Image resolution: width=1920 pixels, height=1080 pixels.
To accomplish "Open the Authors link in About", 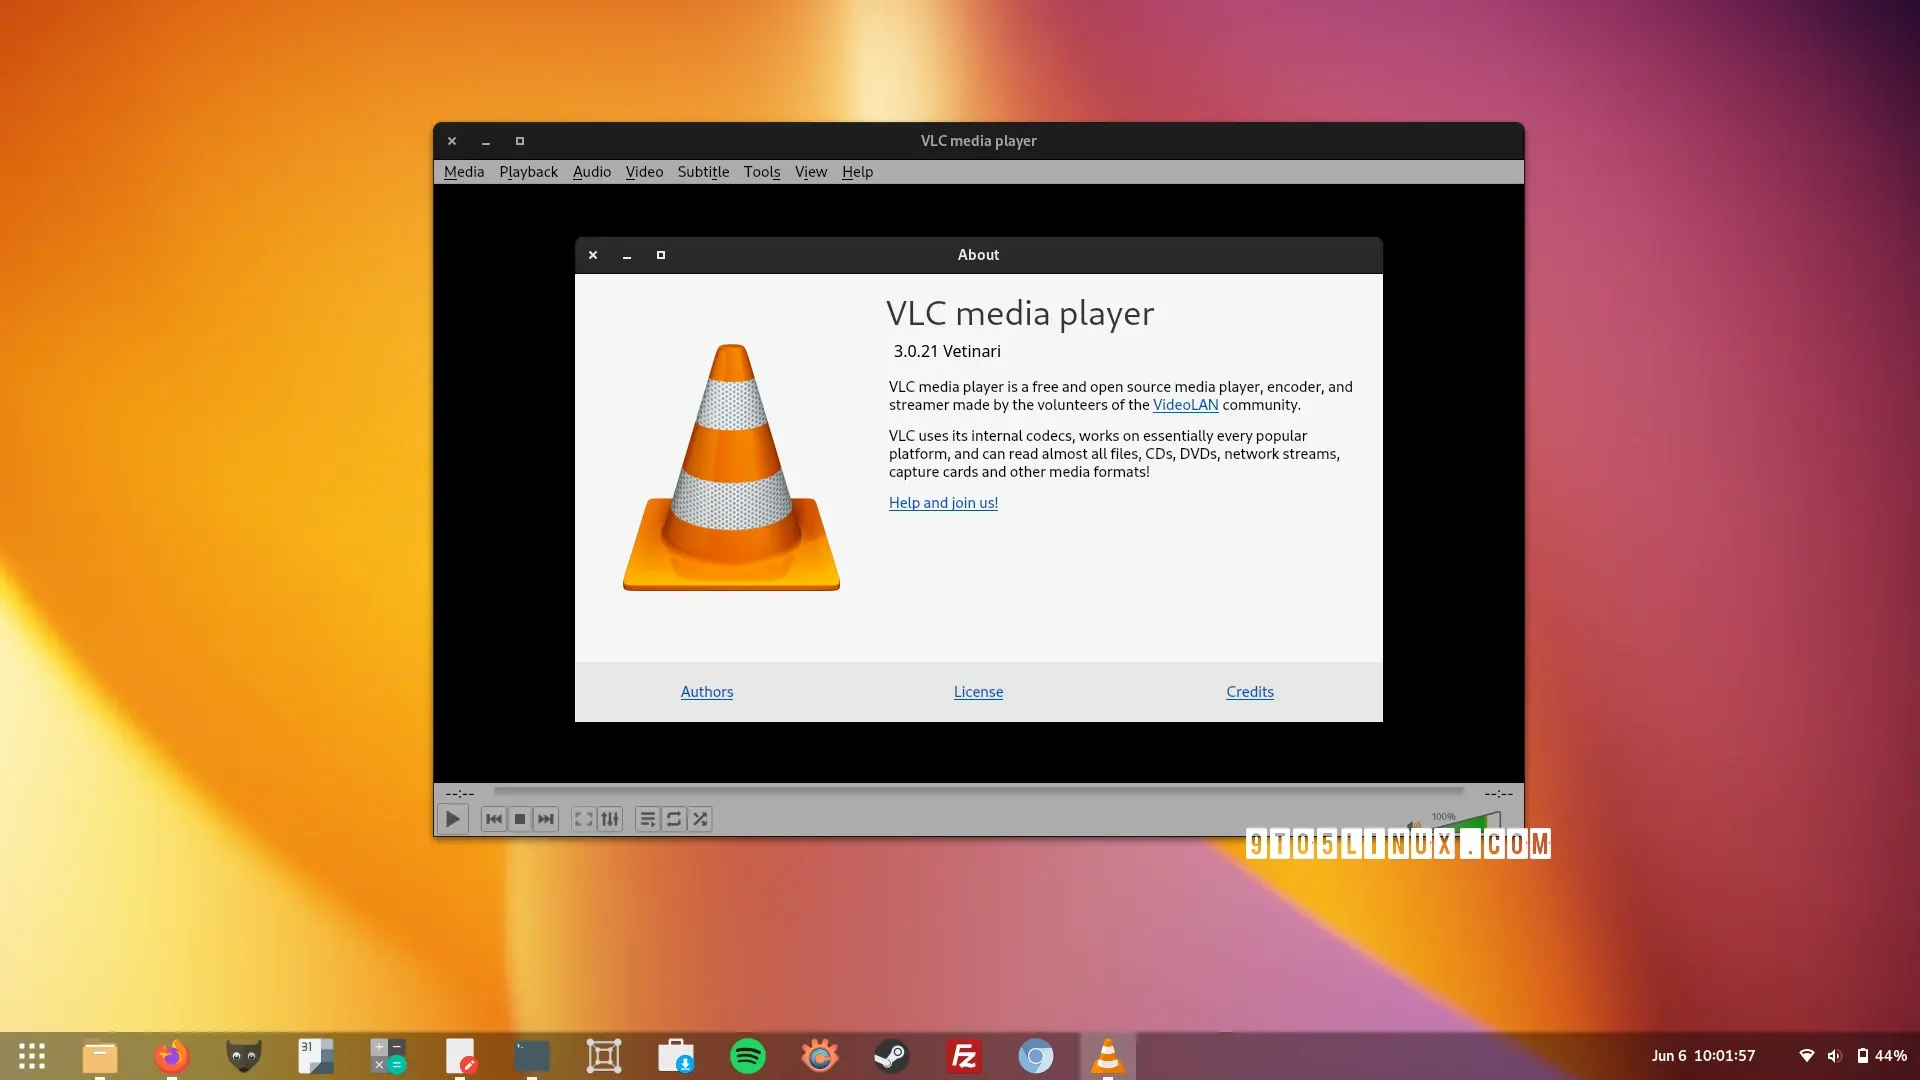I will pyautogui.click(x=707, y=692).
